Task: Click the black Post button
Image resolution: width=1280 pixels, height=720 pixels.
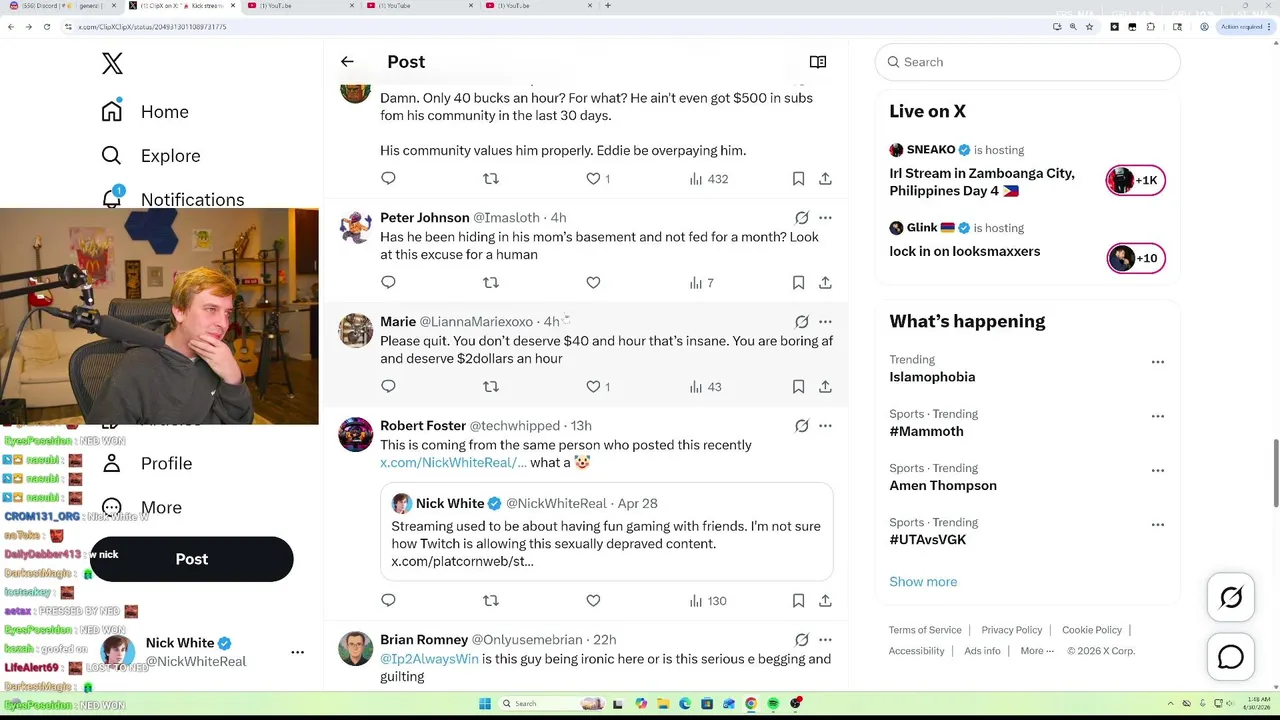Action: pos(192,559)
